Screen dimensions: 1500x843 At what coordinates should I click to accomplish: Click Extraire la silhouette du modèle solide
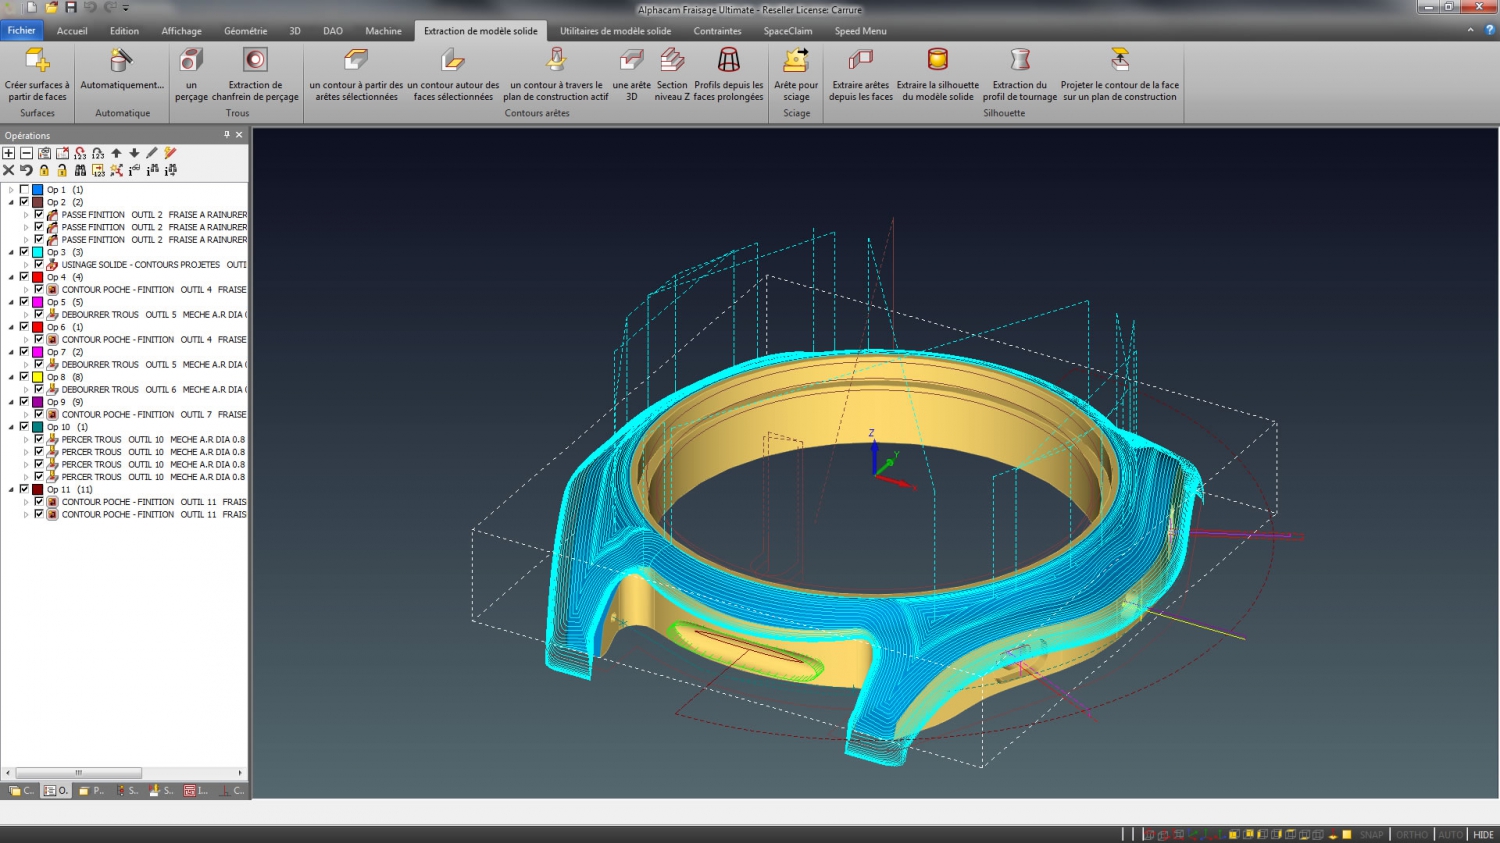[x=937, y=74]
